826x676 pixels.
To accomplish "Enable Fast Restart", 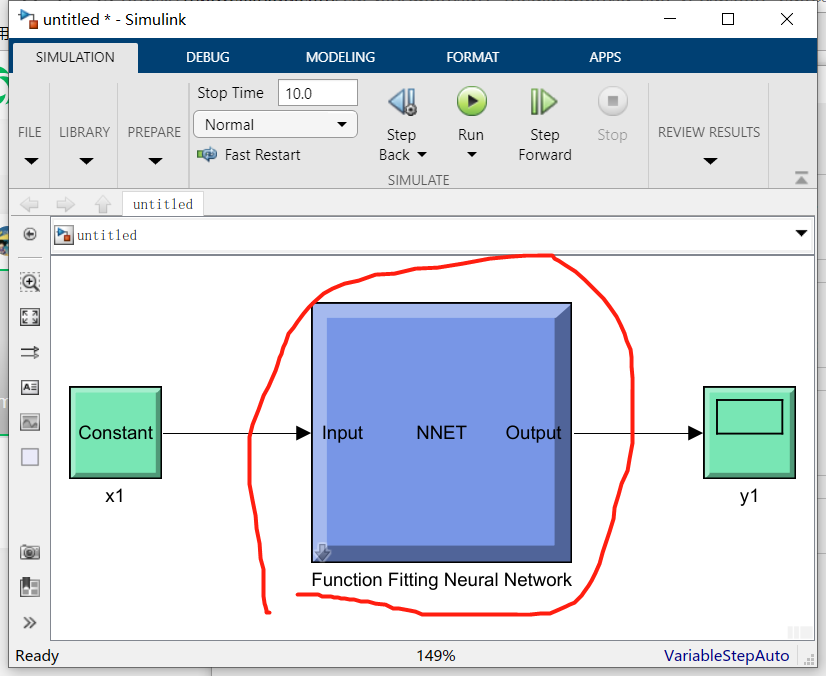I will 249,154.
